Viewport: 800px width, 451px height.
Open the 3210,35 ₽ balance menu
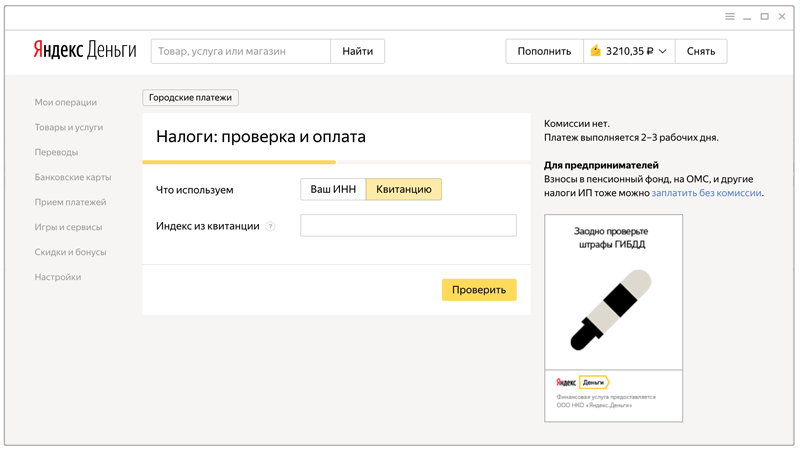pyautogui.click(x=629, y=51)
